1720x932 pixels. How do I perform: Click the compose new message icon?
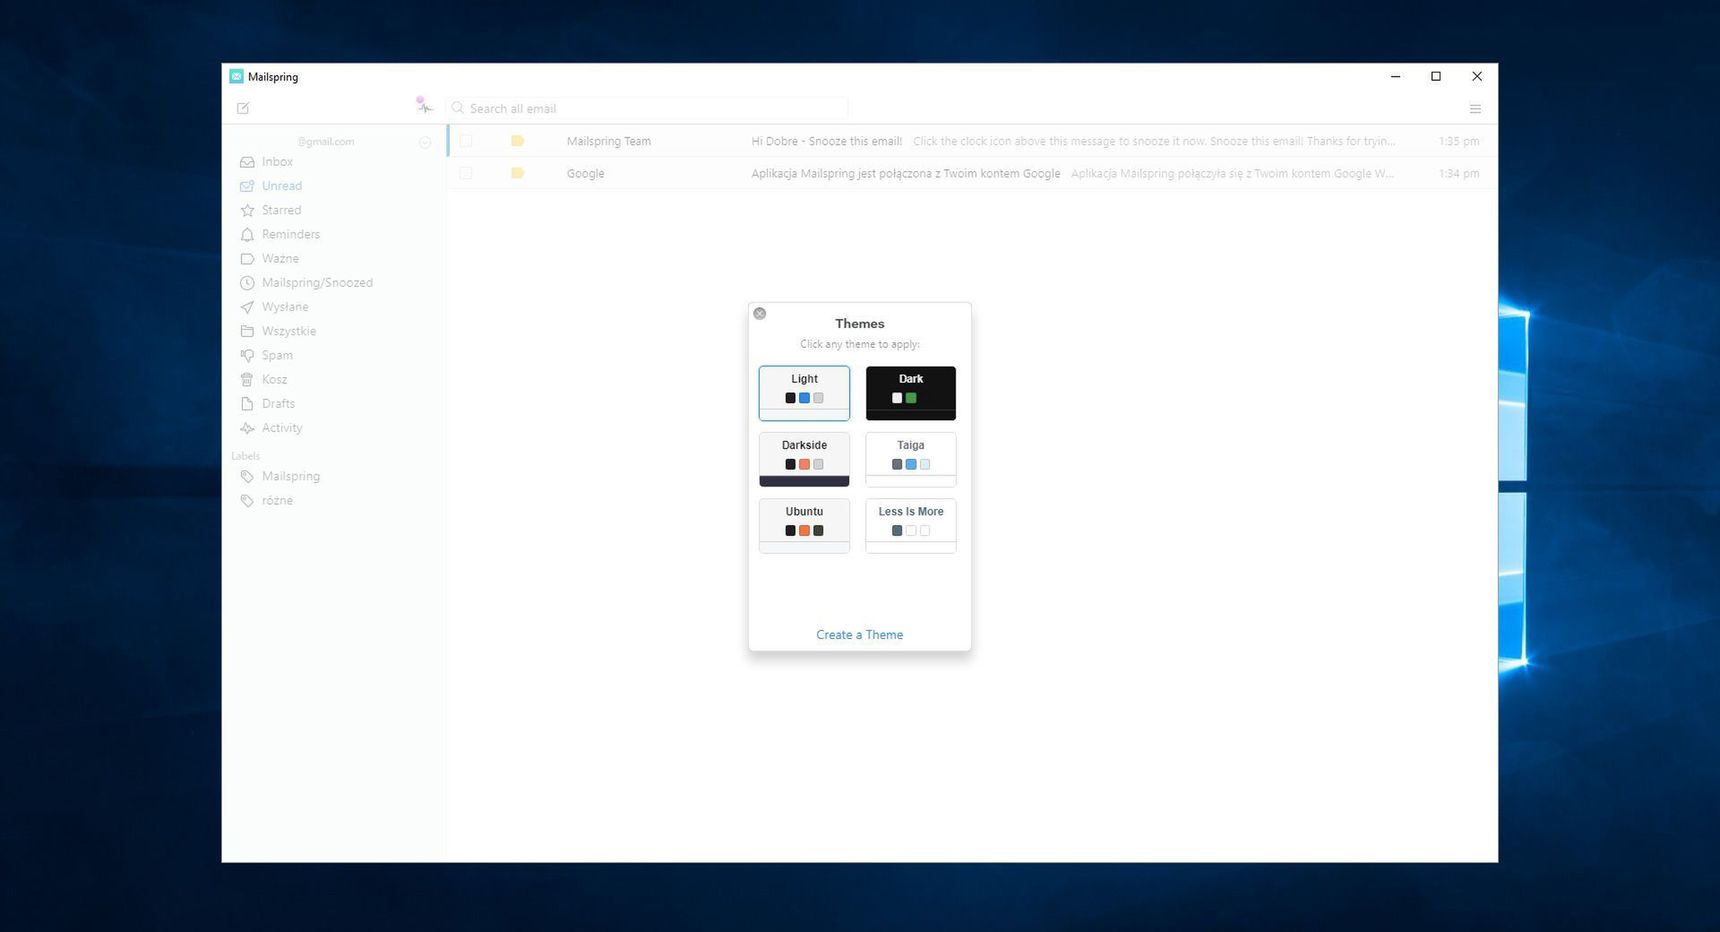coord(243,108)
